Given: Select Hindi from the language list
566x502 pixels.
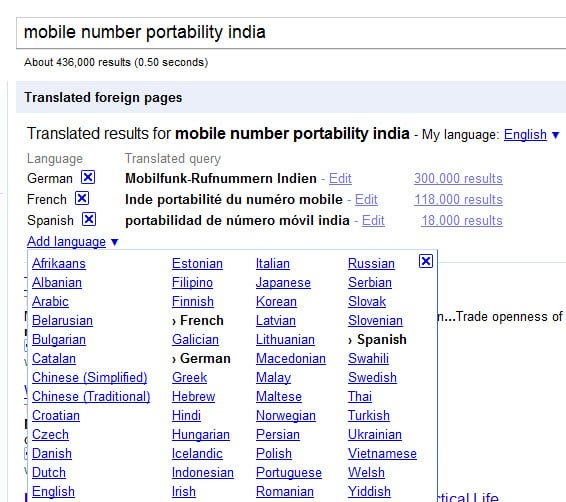Looking at the screenshot, I should 186,415.
